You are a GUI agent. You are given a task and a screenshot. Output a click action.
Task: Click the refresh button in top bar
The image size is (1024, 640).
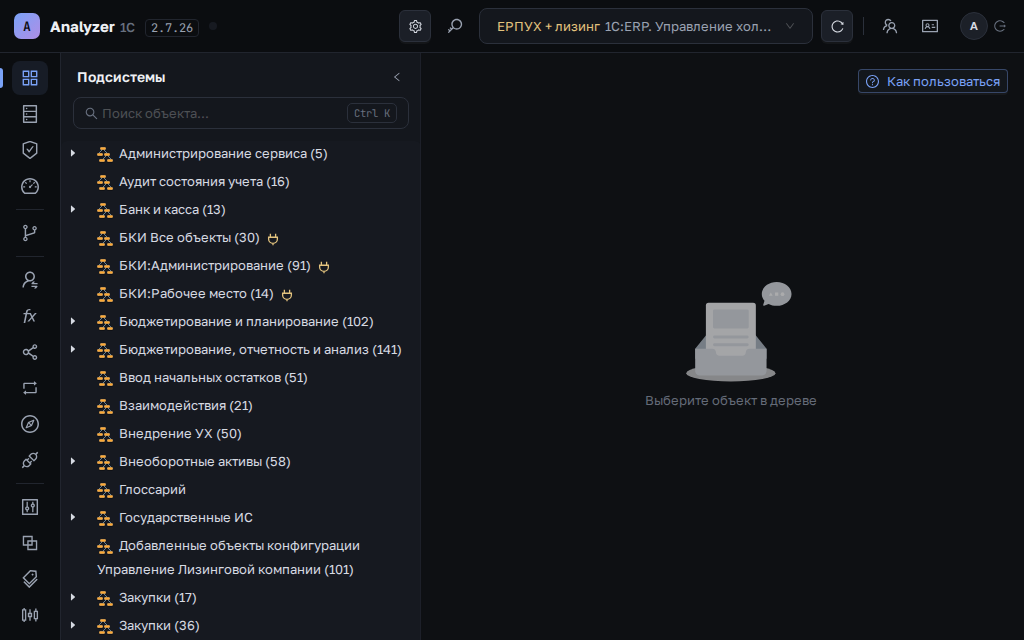coord(837,26)
